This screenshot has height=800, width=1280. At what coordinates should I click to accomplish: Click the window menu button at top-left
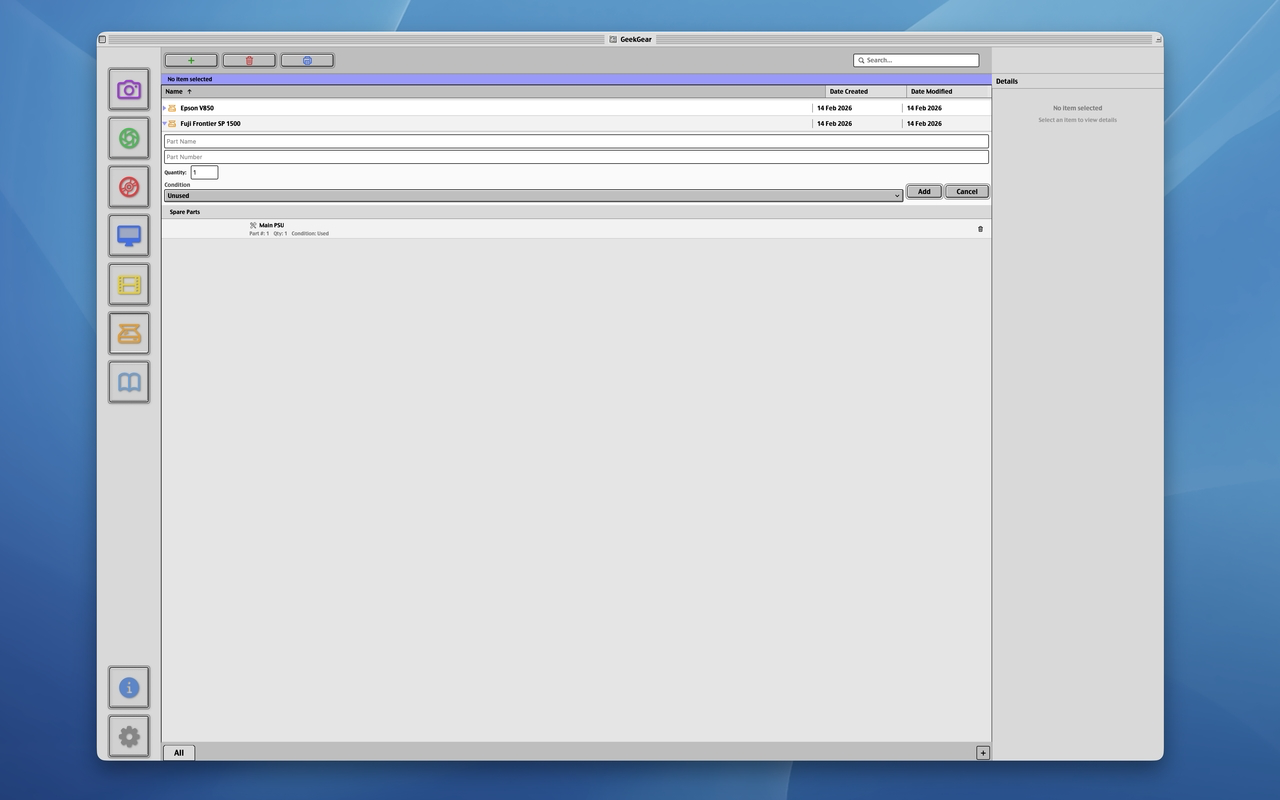pyautogui.click(x=102, y=39)
